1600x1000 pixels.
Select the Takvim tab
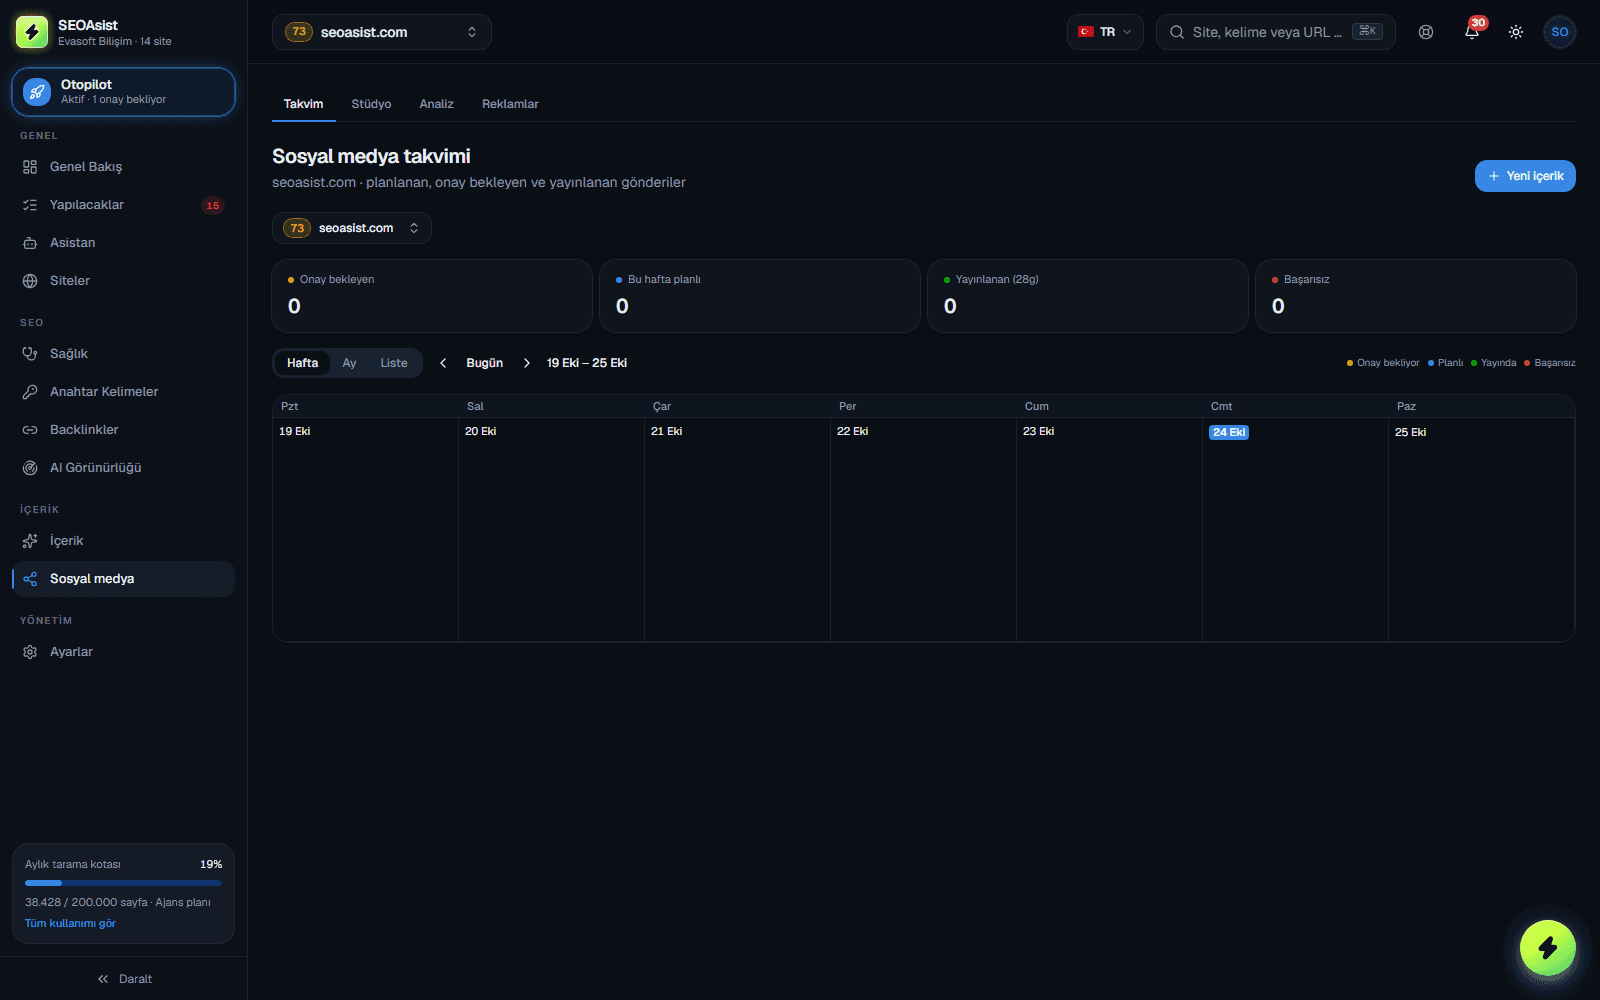coord(303,104)
